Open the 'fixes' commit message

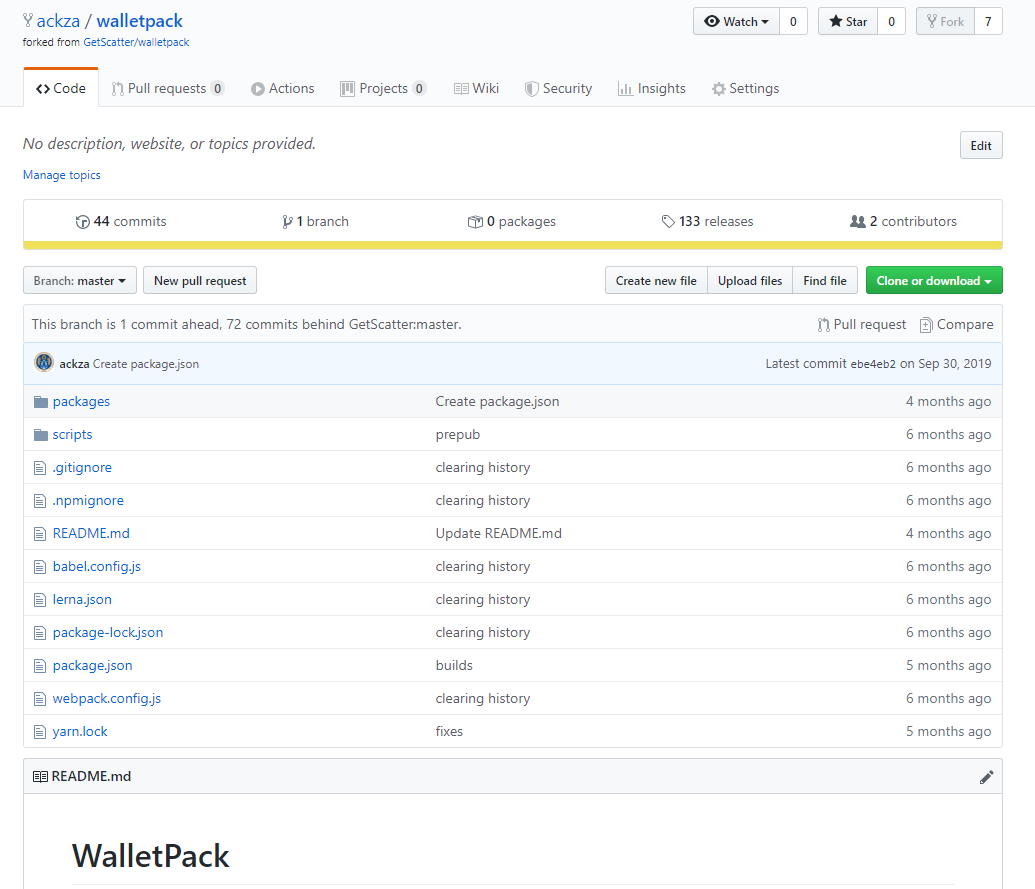449,731
